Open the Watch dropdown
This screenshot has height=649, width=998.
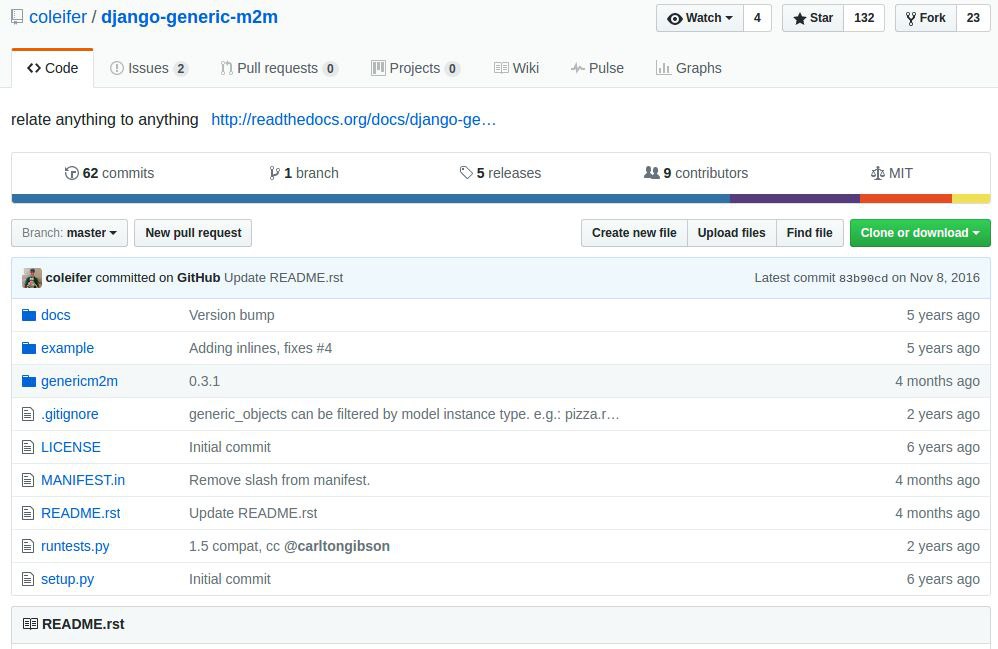tap(700, 18)
